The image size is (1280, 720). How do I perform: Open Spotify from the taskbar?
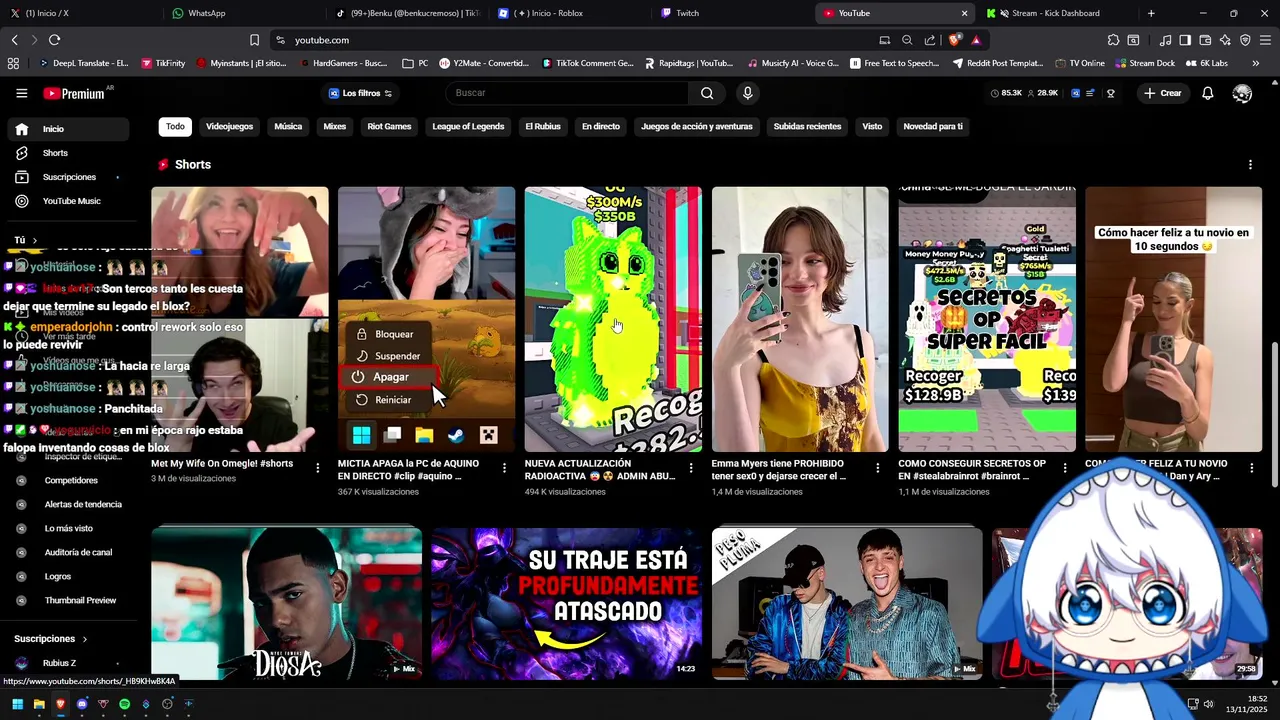coord(124,704)
